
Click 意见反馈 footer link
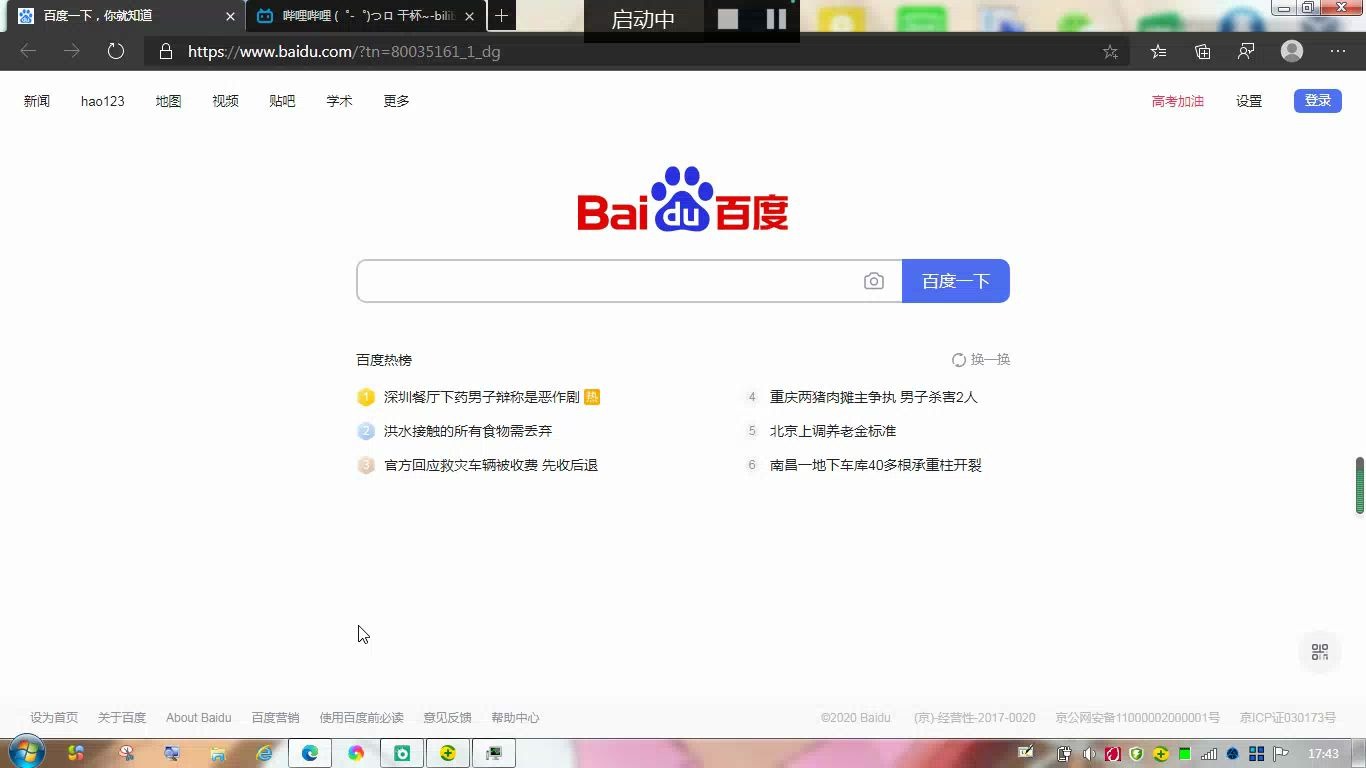point(447,718)
